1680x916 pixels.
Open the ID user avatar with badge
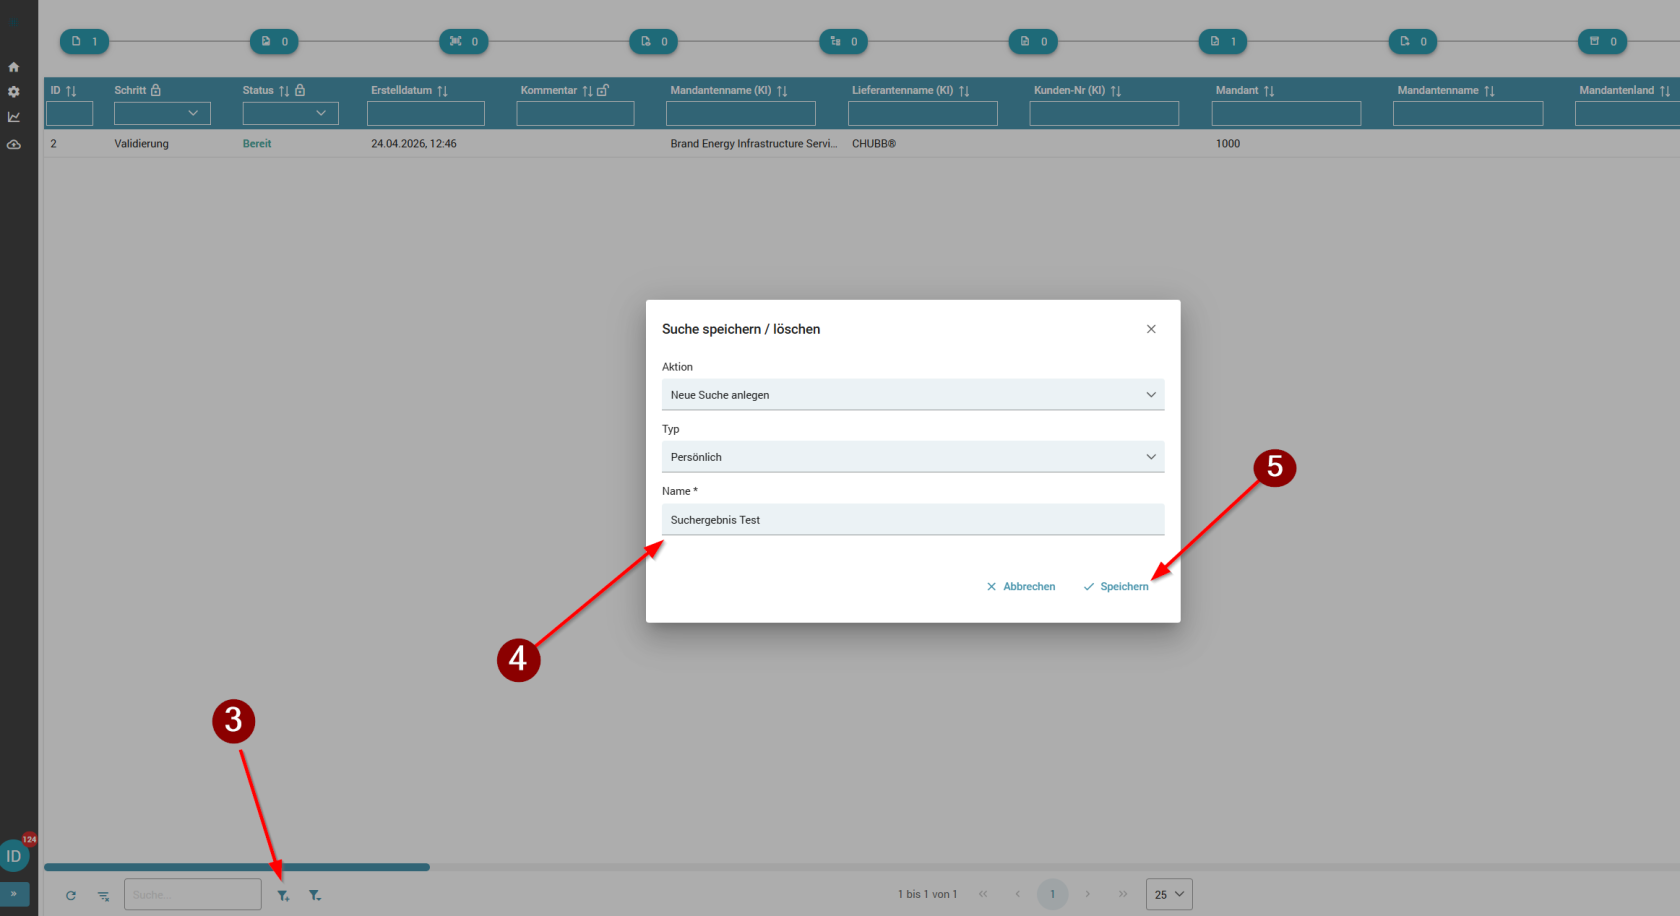[14, 856]
